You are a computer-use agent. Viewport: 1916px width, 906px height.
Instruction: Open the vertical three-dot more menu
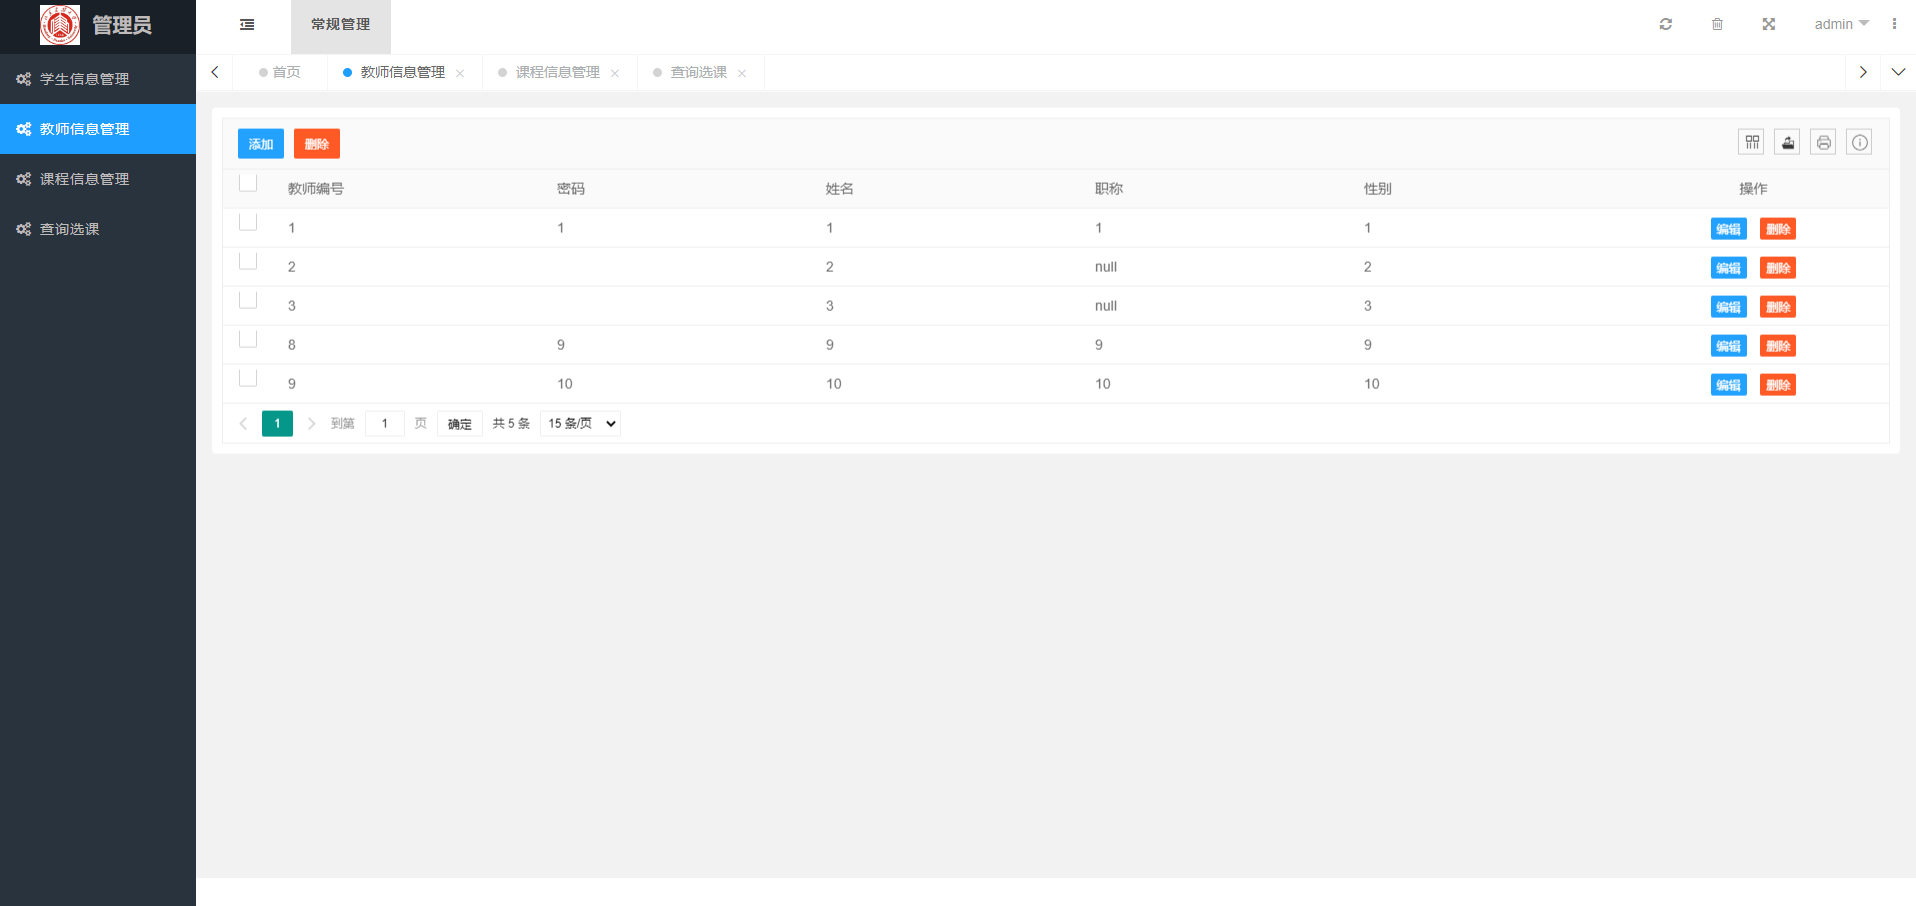click(x=1894, y=24)
